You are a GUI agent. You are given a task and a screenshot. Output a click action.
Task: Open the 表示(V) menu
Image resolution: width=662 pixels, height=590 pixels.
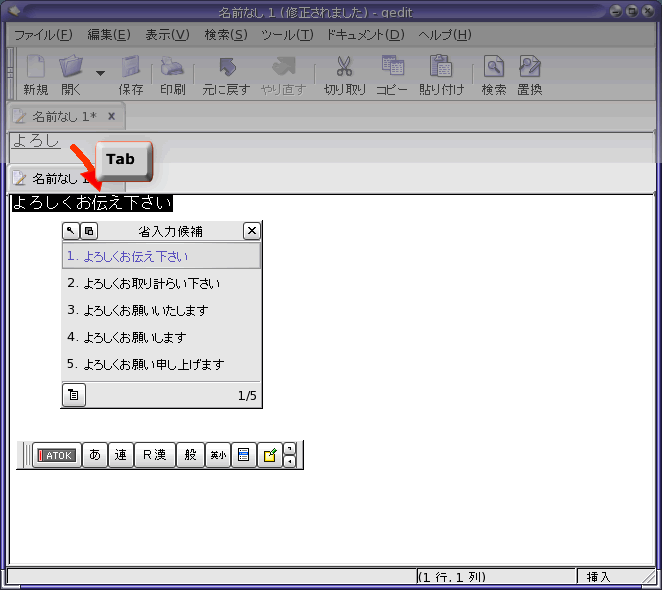167,35
